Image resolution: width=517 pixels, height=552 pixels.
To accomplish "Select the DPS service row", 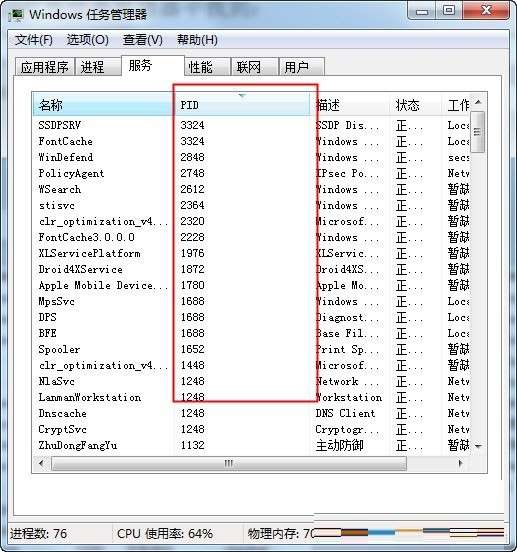I will [252, 318].
